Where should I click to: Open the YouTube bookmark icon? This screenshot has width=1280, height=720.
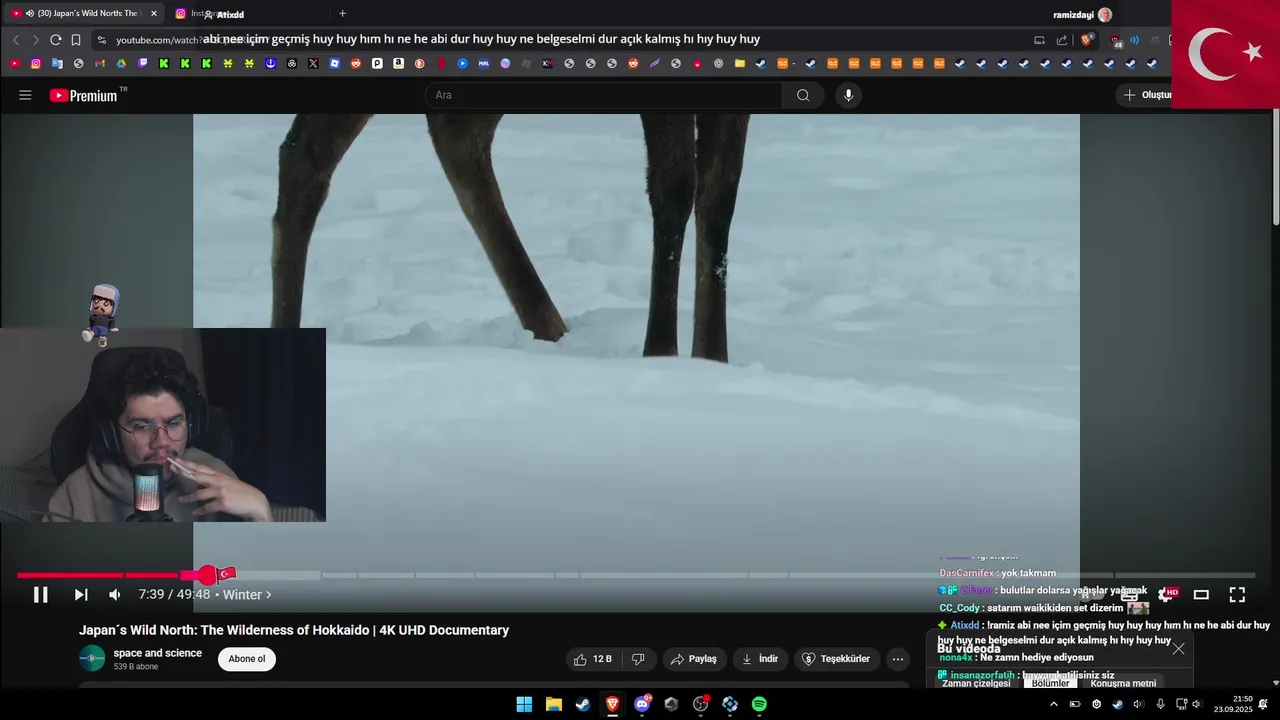[x=15, y=63]
